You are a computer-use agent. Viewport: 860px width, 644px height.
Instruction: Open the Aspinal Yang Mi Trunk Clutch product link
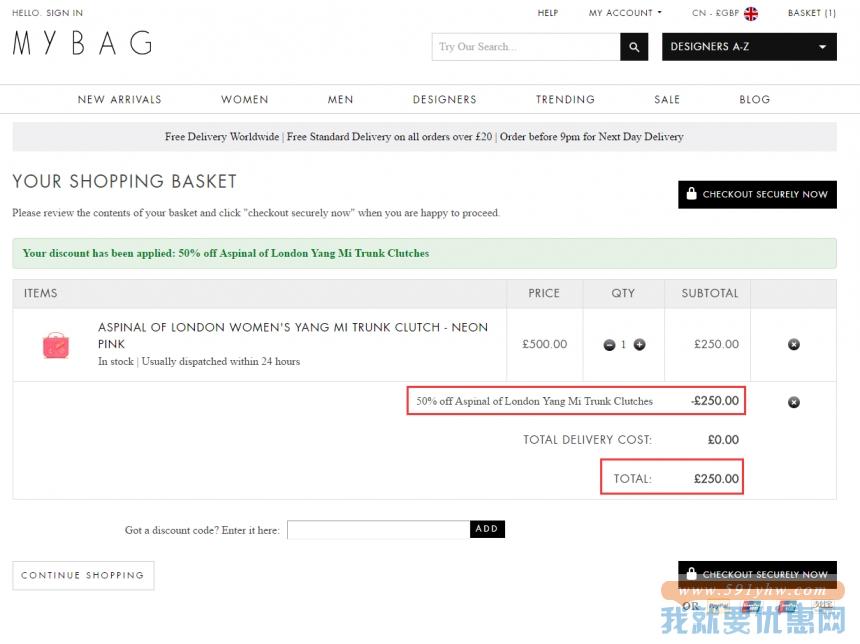(293, 335)
